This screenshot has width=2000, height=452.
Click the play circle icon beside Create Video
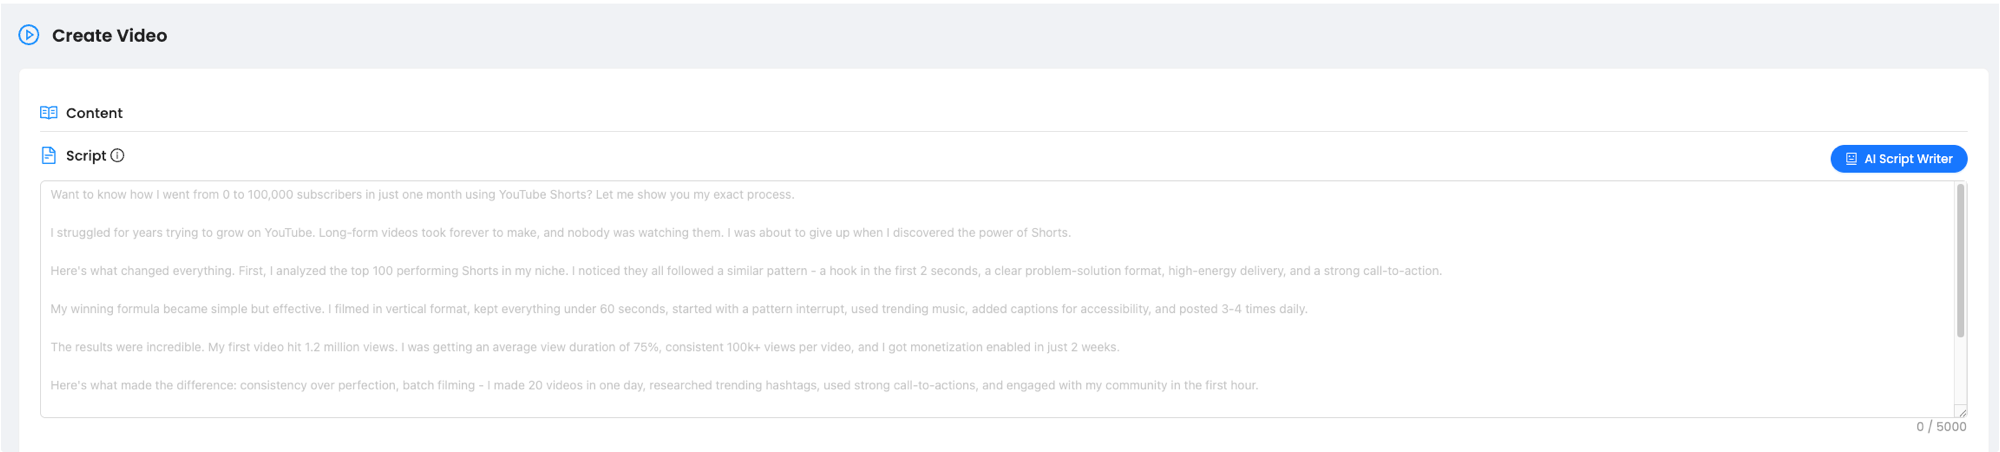point(29,35)
